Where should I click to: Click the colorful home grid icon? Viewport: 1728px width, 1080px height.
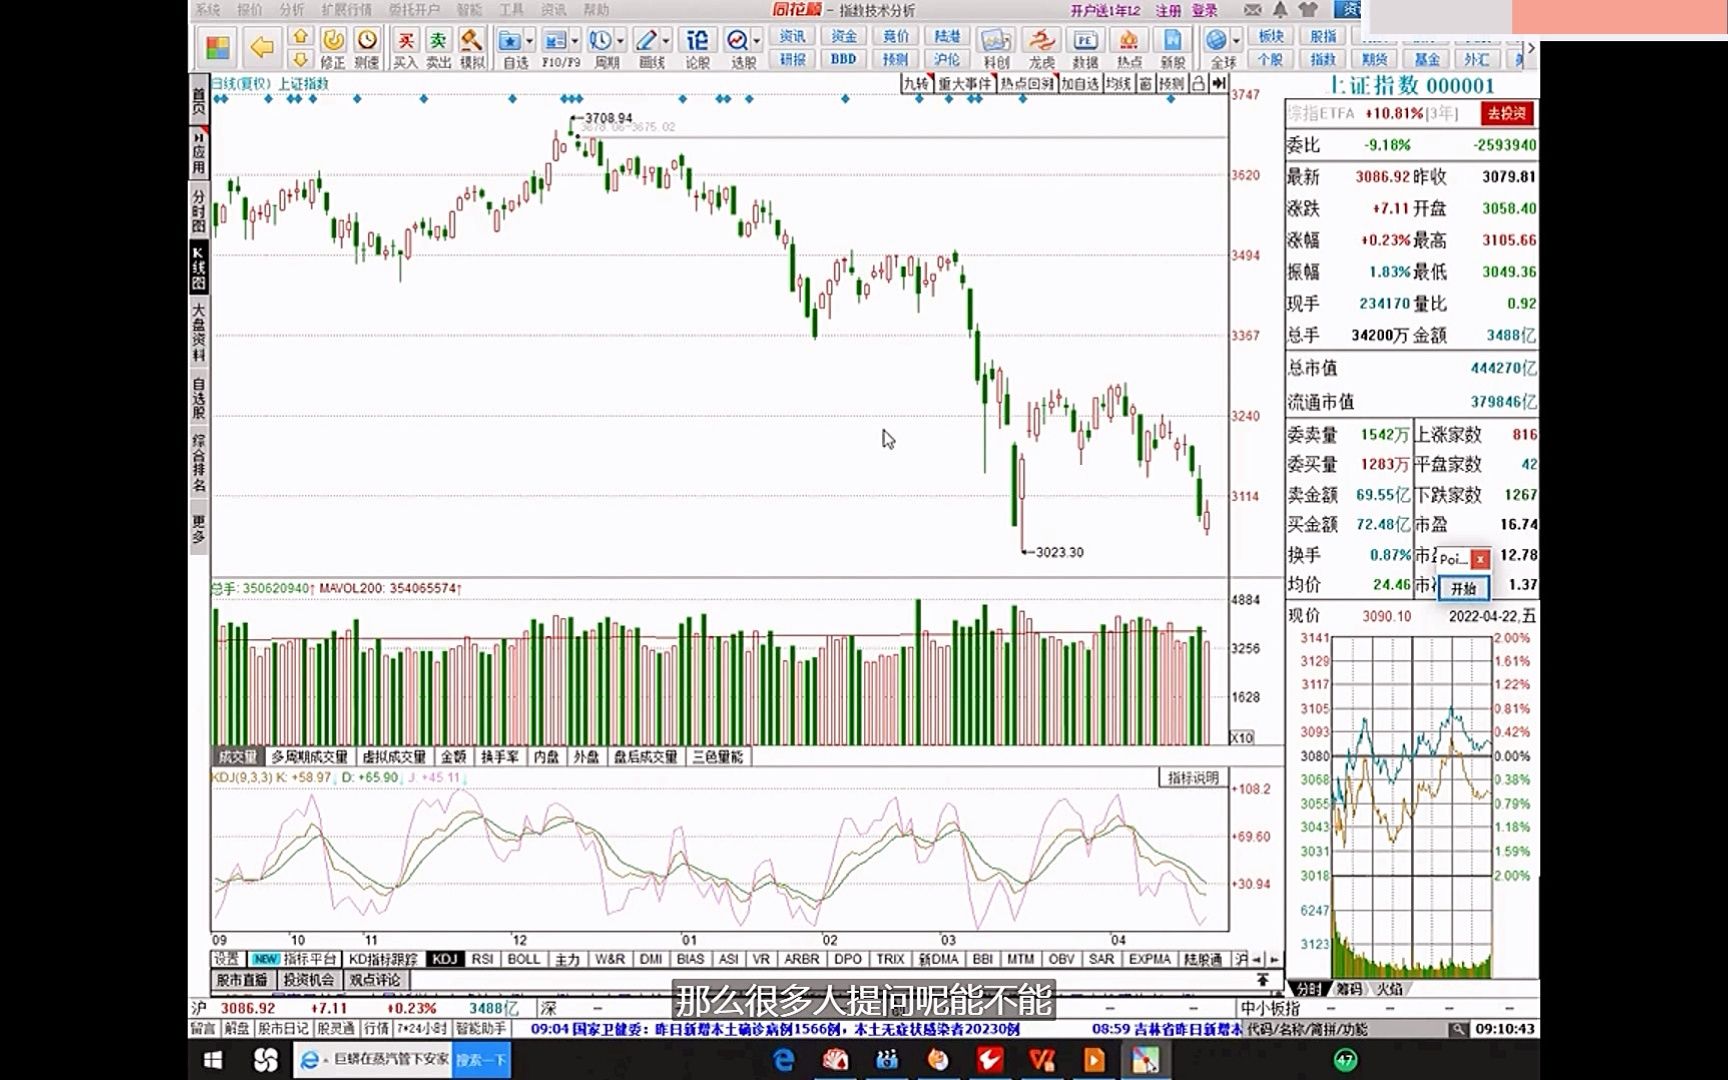[x=217, y=47]
